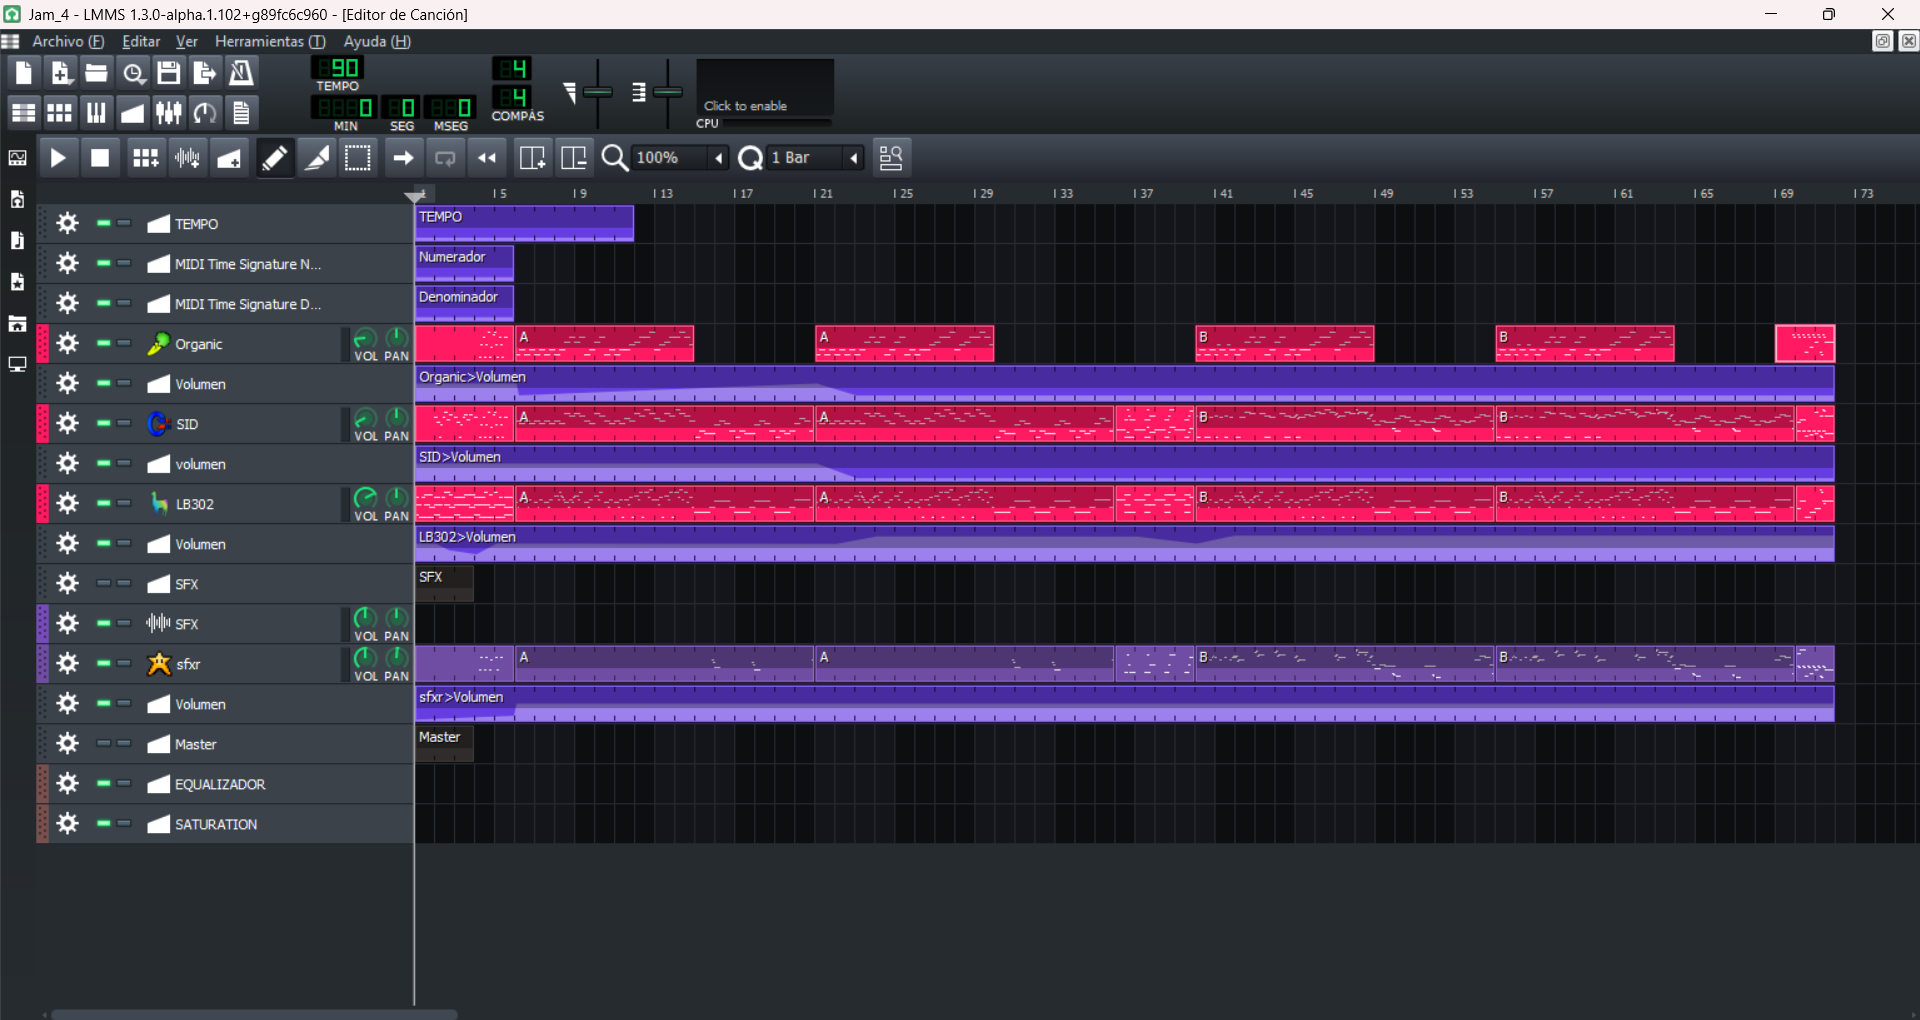Start playback in the Song Editor

pos(59,158)
